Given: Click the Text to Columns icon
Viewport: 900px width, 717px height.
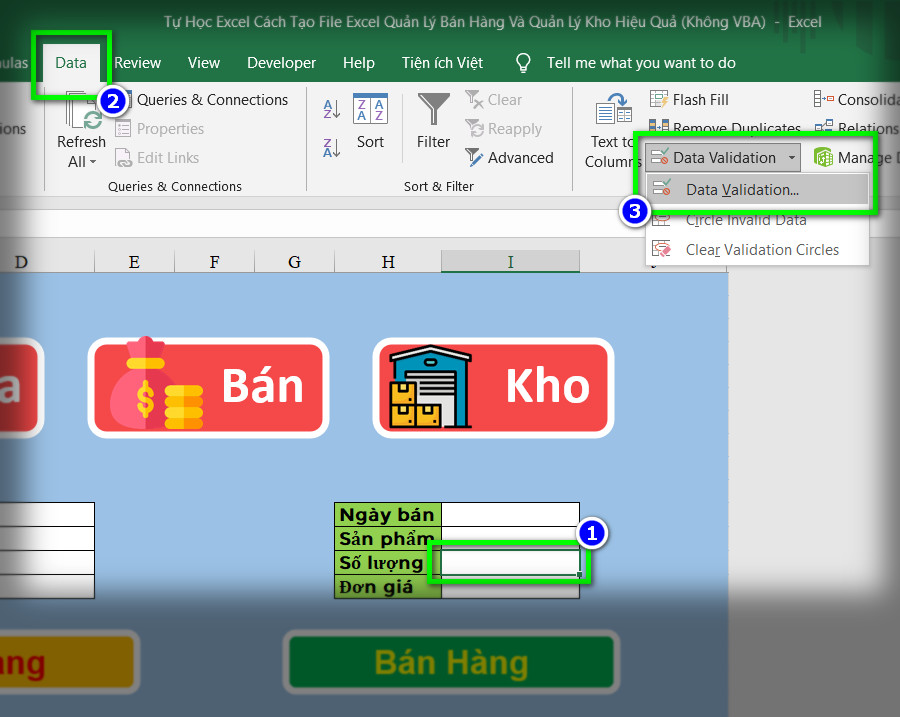Looking at the screenshot, I should (x=614, y=109).
